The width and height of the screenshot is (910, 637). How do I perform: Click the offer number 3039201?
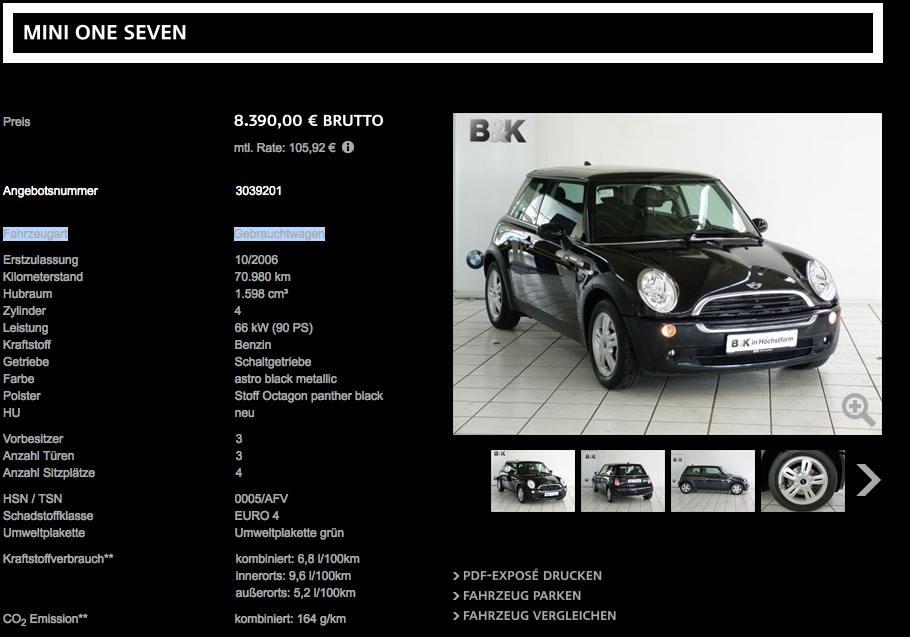[x=258, y=191]
